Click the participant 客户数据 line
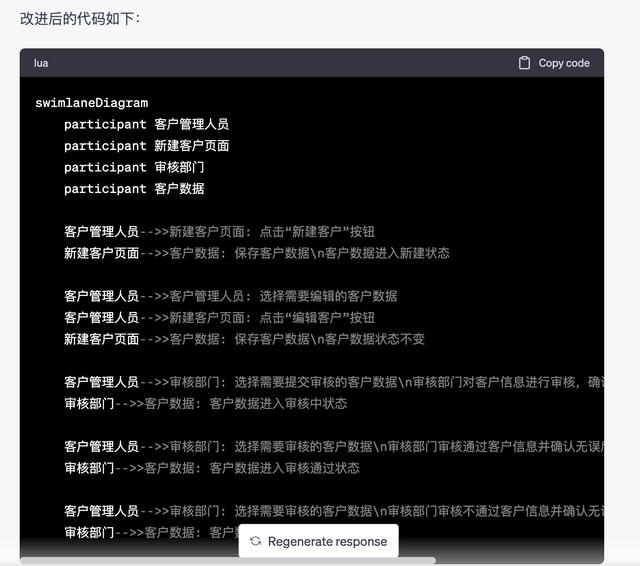 point(134,189)
